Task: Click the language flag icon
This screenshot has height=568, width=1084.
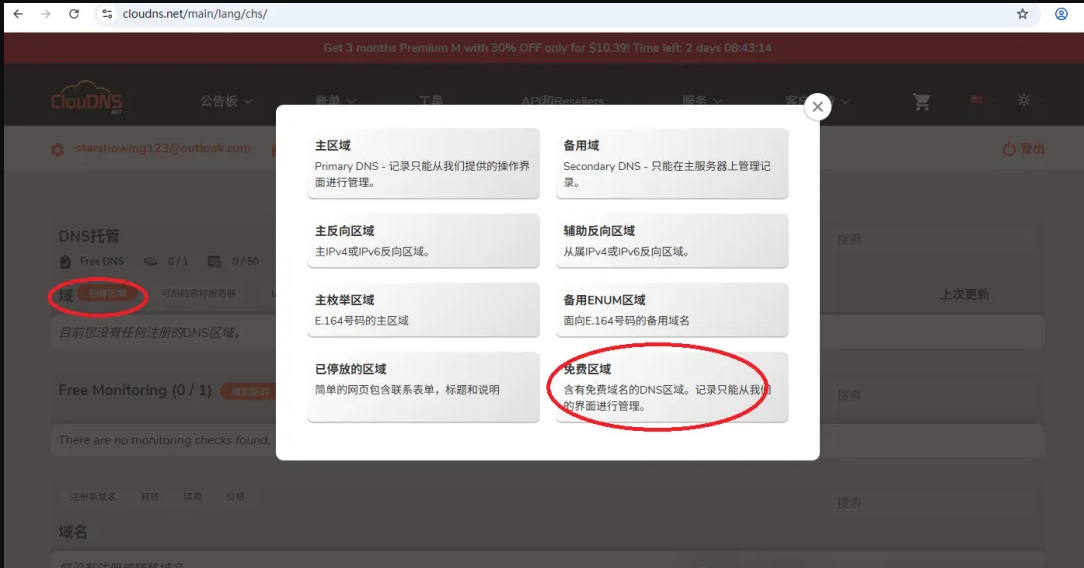Action: point(976,100)
